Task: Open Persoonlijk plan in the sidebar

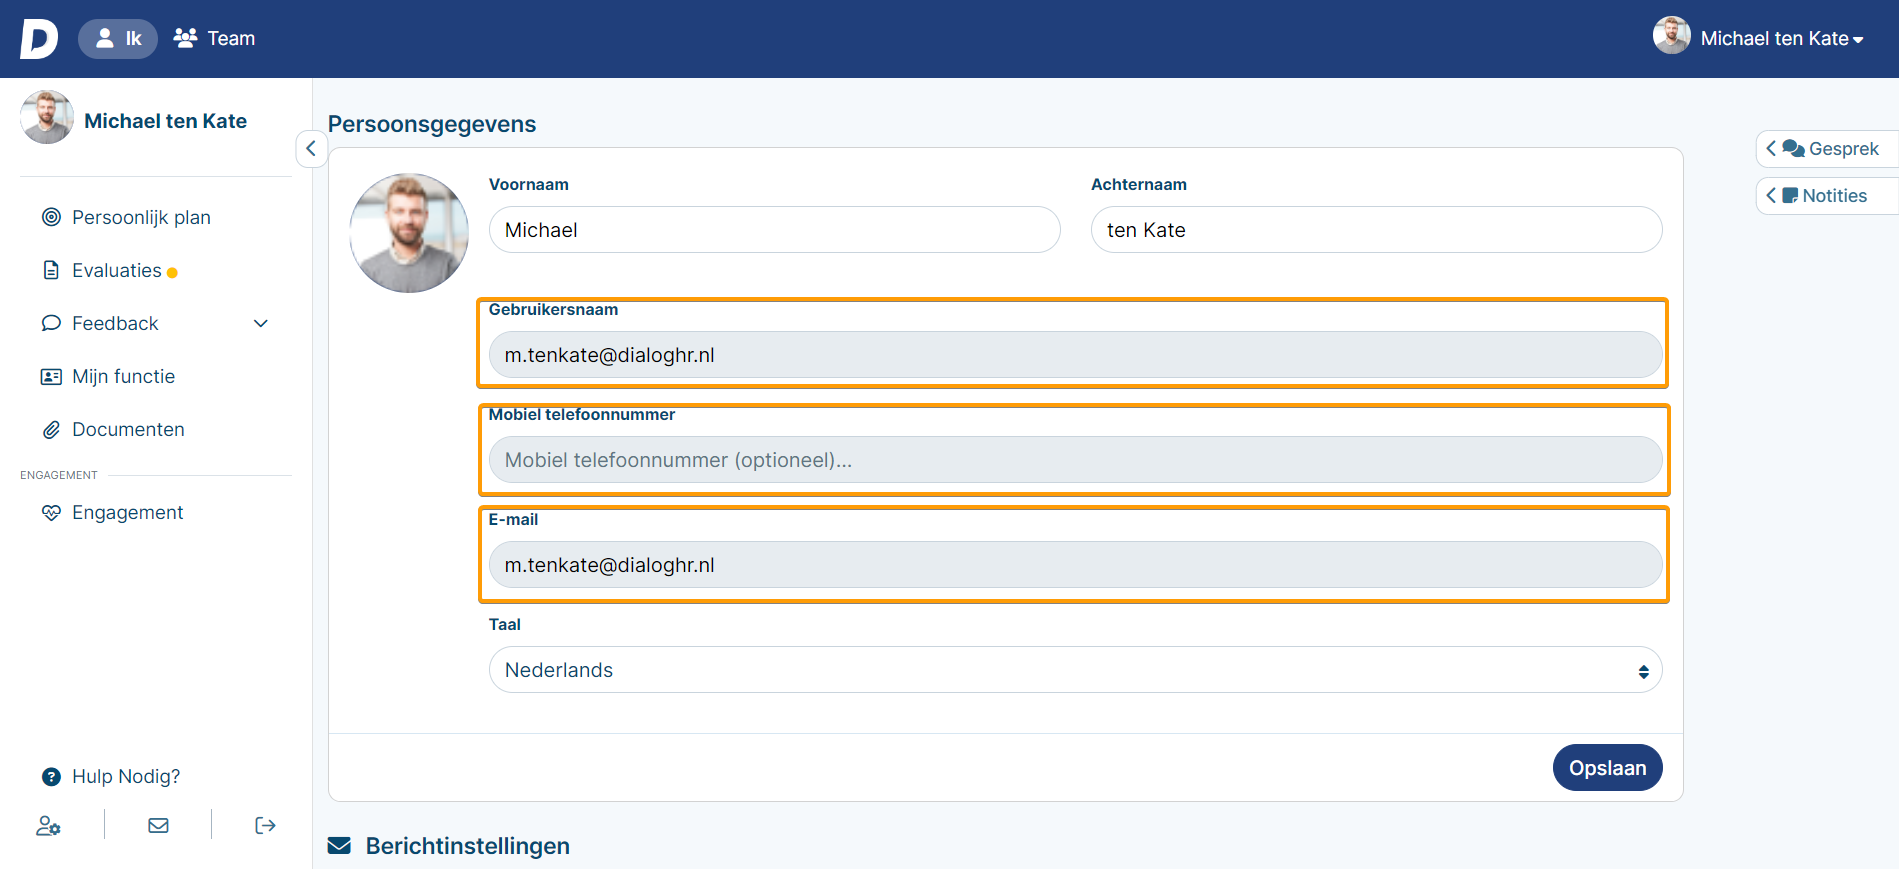Action: tap(141, 217)
